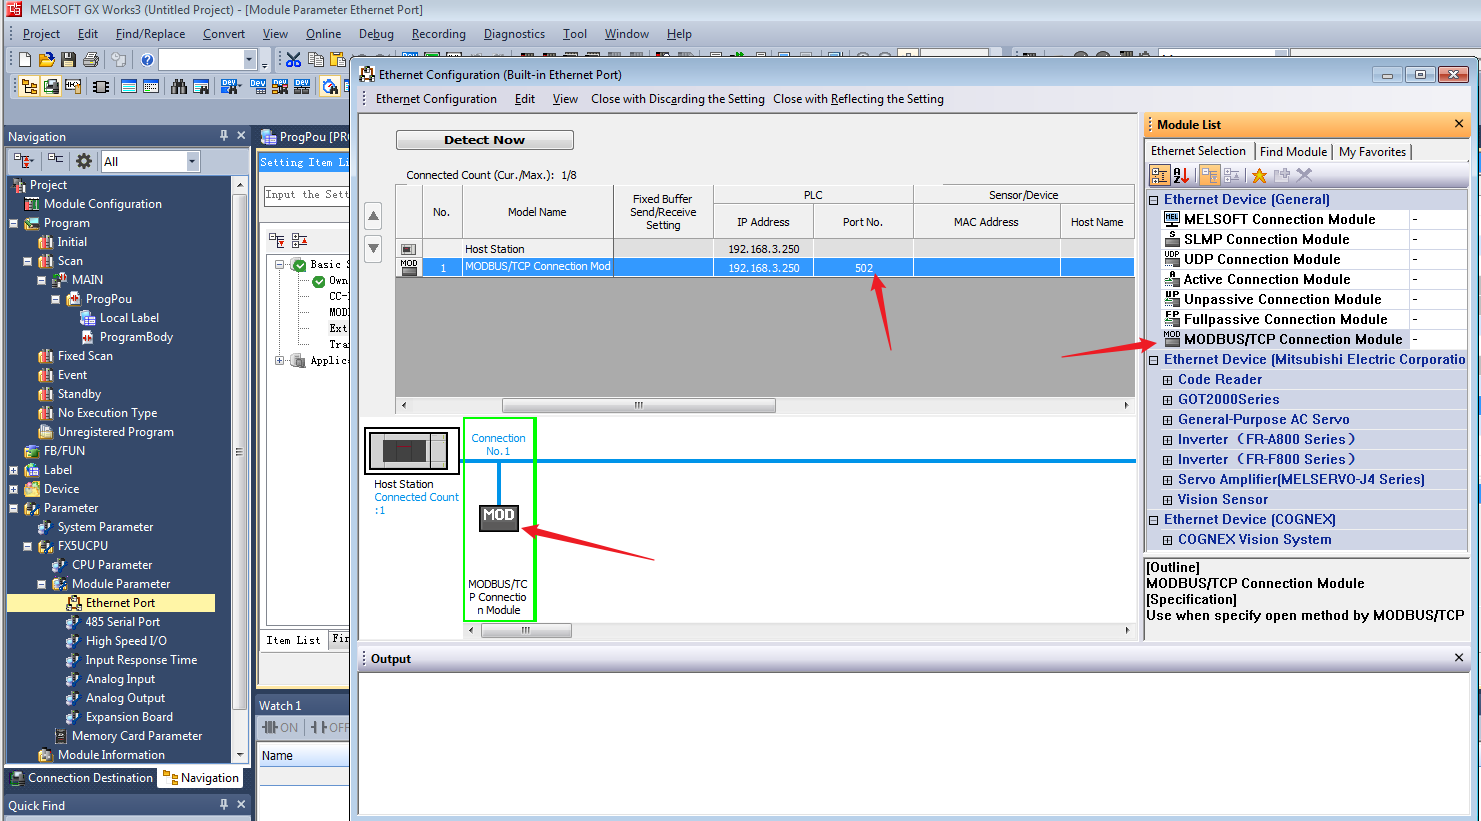Click the MOD module icon in the network diagram

(498, 516)
